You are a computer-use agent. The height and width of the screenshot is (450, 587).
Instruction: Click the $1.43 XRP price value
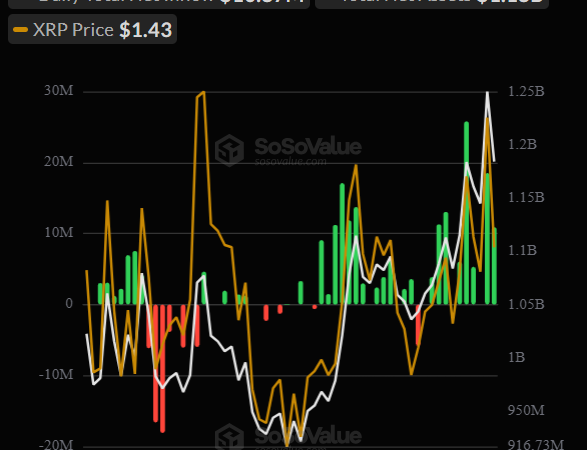[x=146, y=30]
